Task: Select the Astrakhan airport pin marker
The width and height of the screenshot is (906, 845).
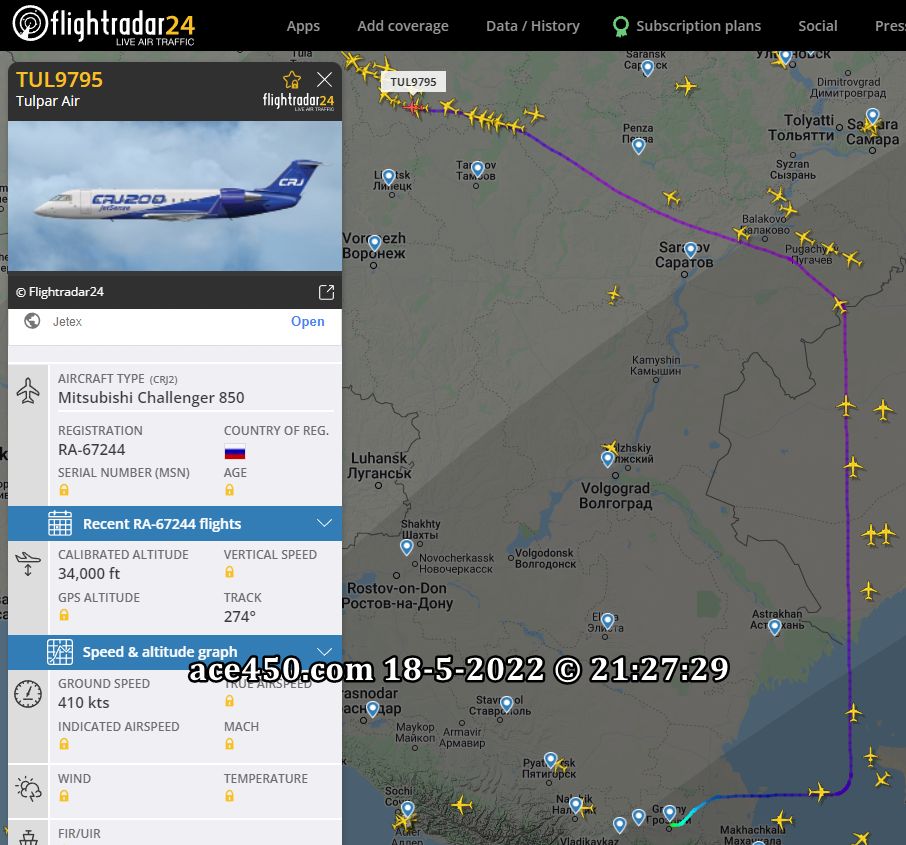Action: click(x=775, y=627)
